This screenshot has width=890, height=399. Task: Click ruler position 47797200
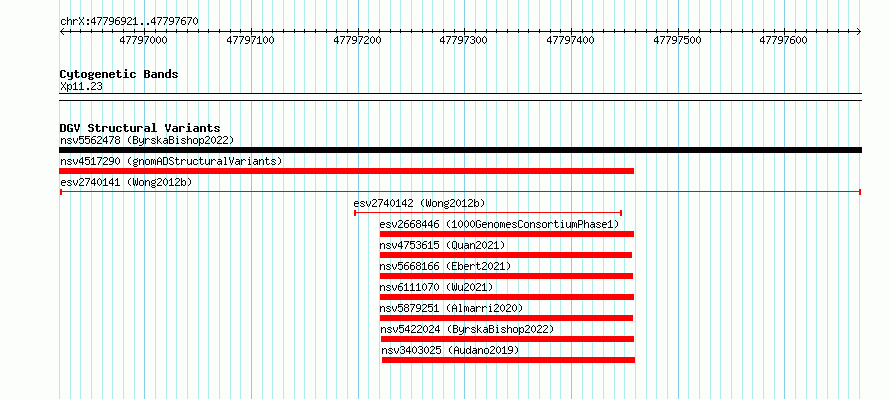click(358, 40)
